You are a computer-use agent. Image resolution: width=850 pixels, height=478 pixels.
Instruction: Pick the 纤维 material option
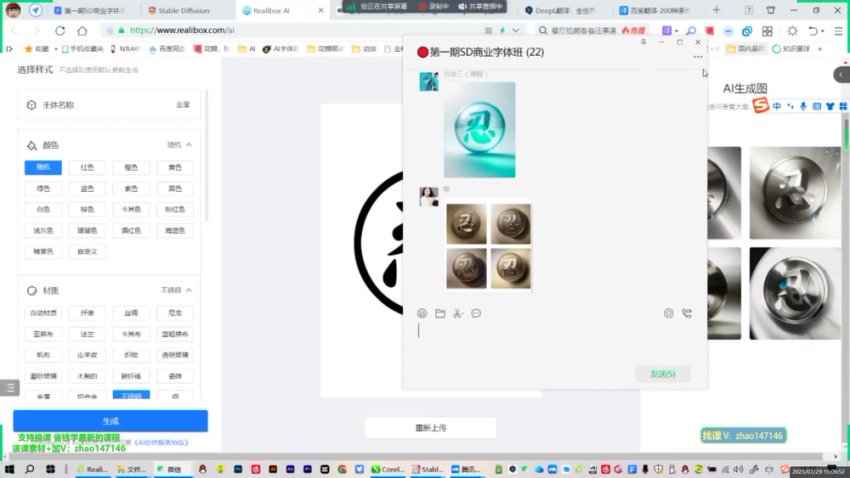point(87,312)
